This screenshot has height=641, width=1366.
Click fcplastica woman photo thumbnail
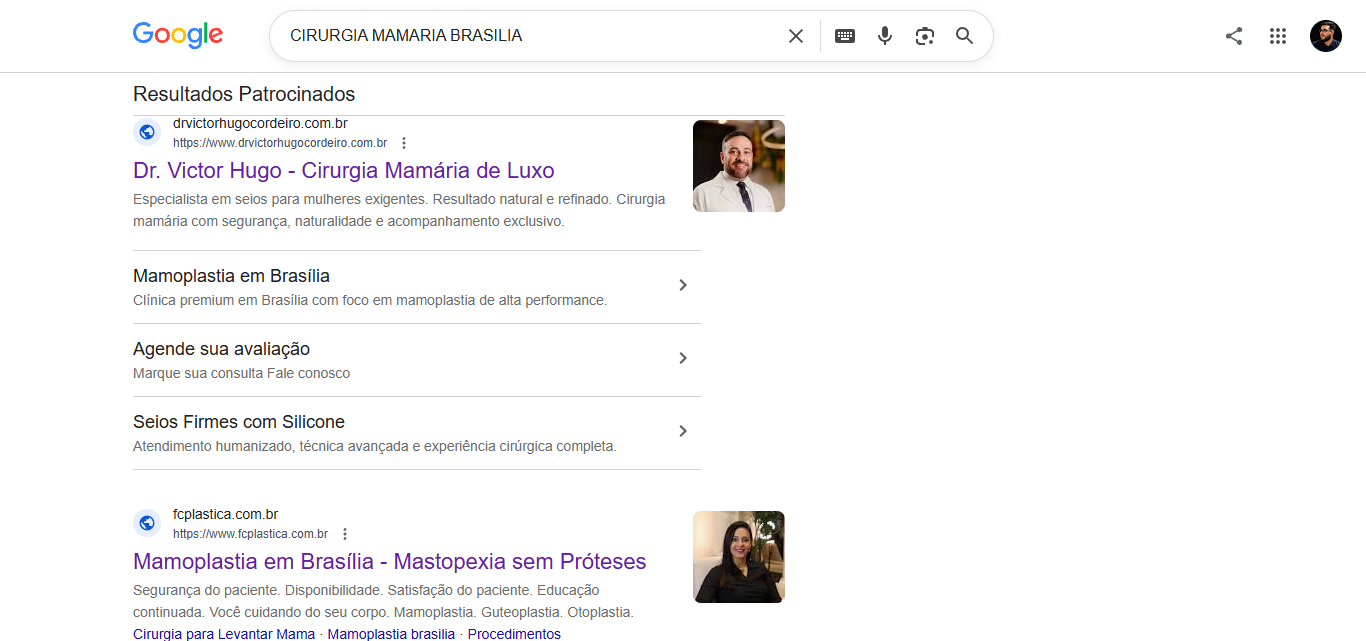(739, 557)
